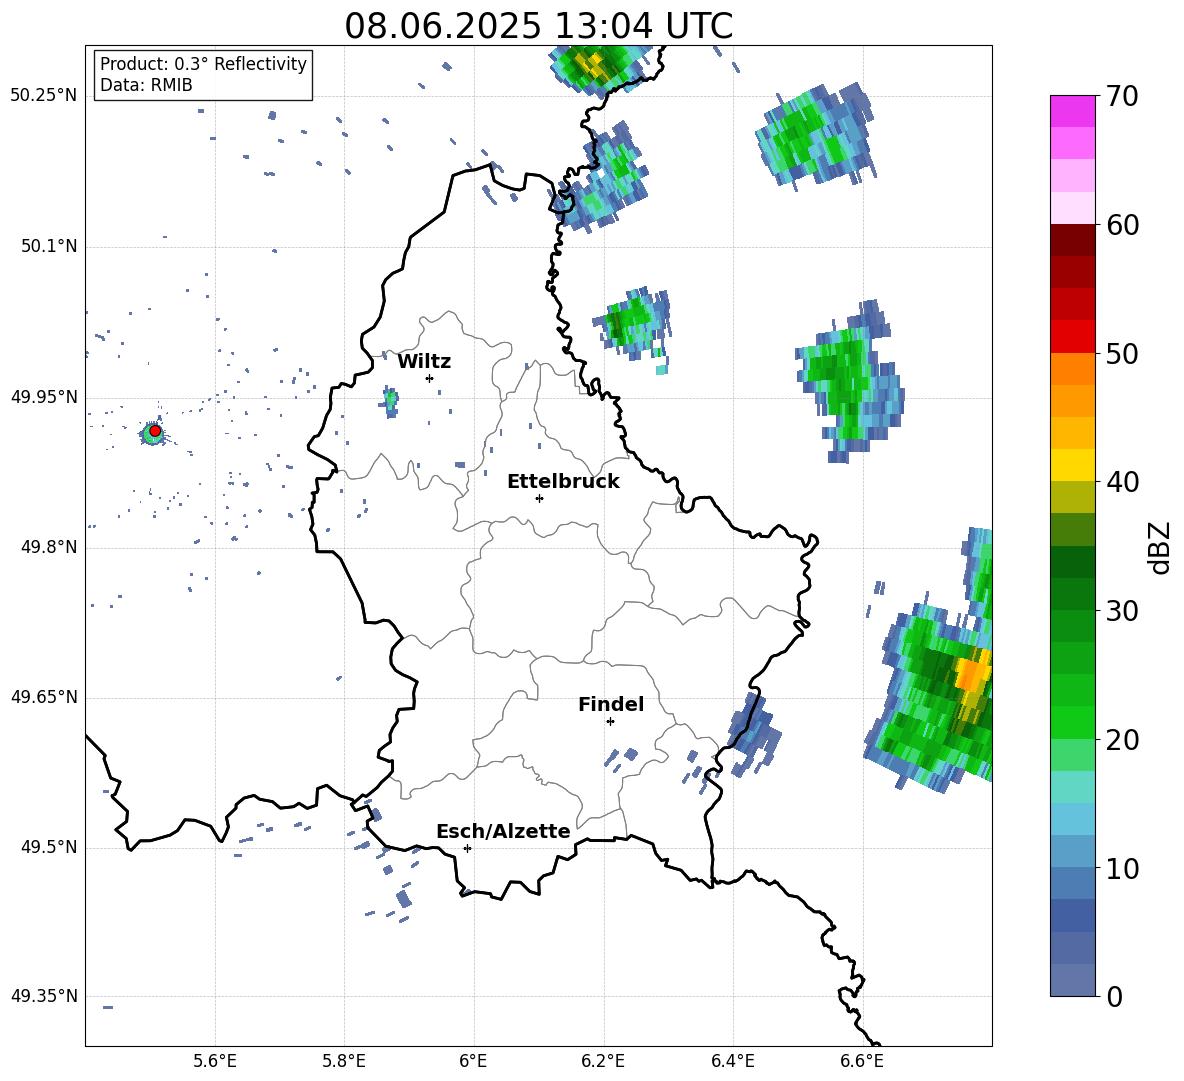This screenshot has height=1081, width=1184.
Task: Select the Ettelbruck station label
Action: click(x=563, y=482)
